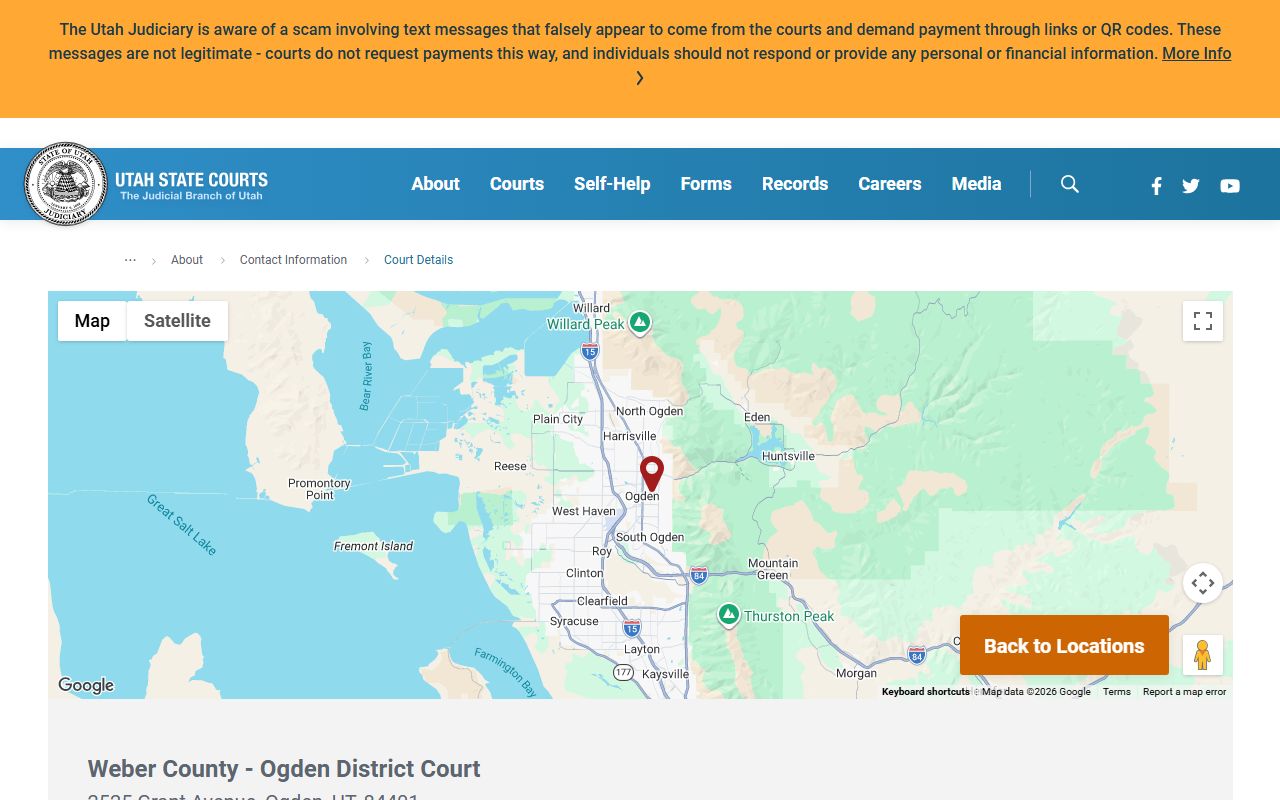Open the Self-Help menu
This screenshot has width=1280, height=800.
612,184
